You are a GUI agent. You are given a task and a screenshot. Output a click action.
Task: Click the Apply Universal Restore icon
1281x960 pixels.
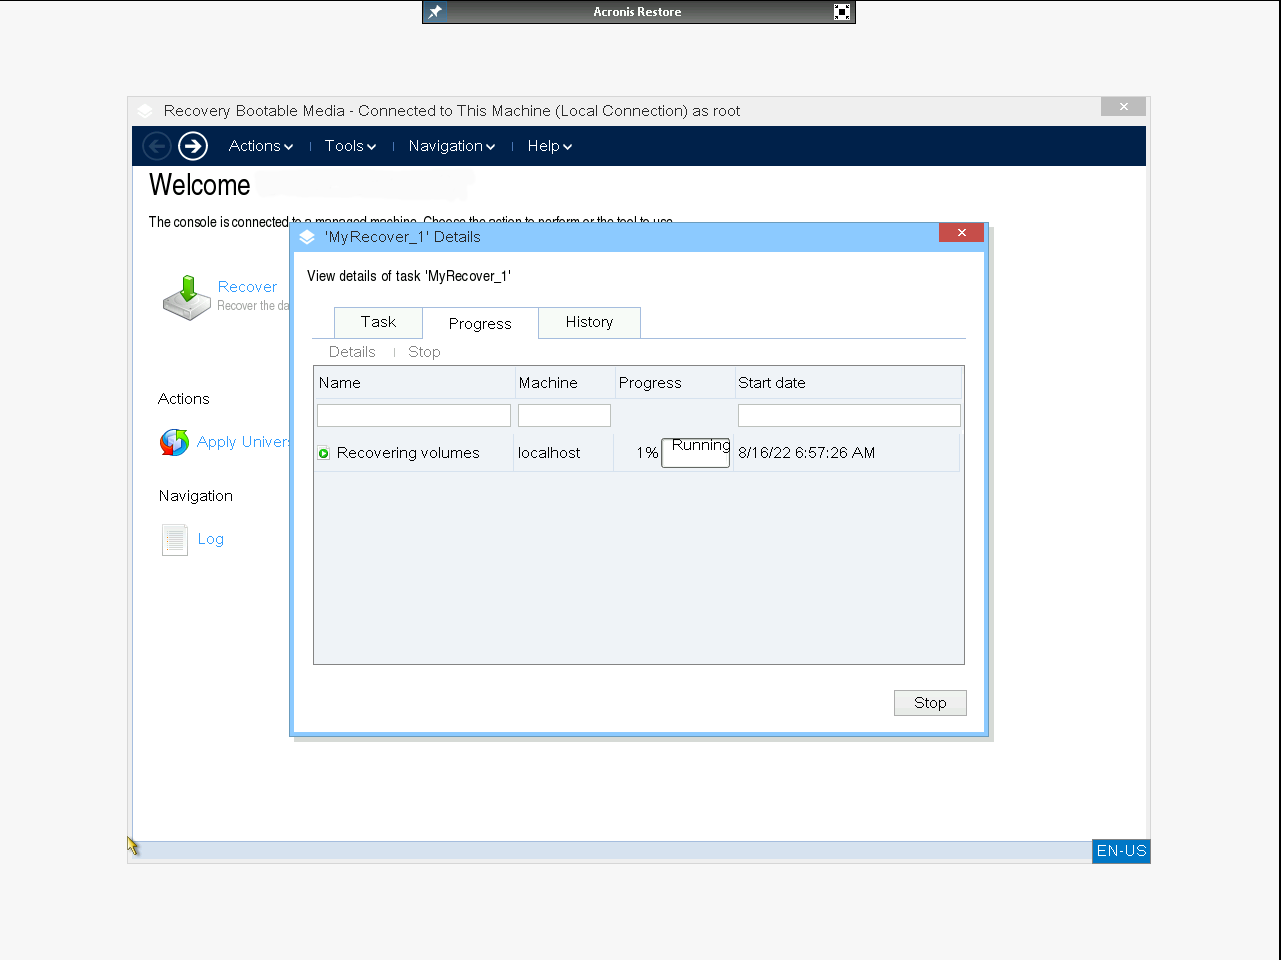tap(174, 442)
